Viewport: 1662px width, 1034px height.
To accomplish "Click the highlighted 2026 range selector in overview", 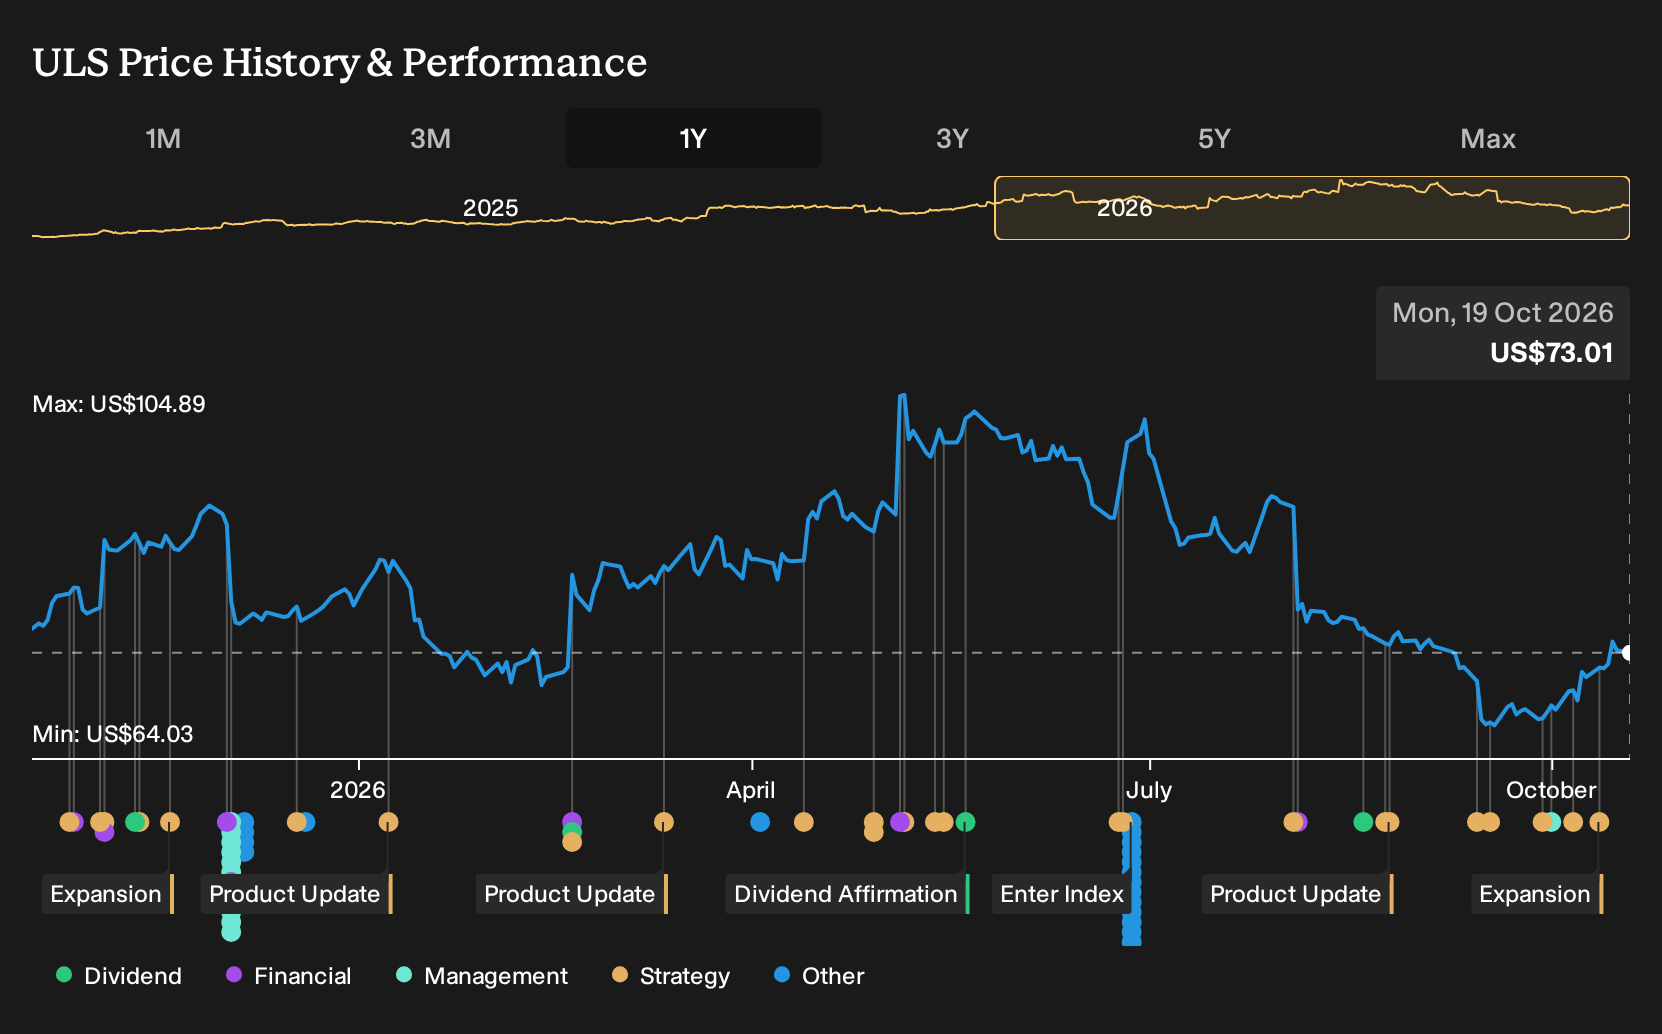I will [1312, 208].
